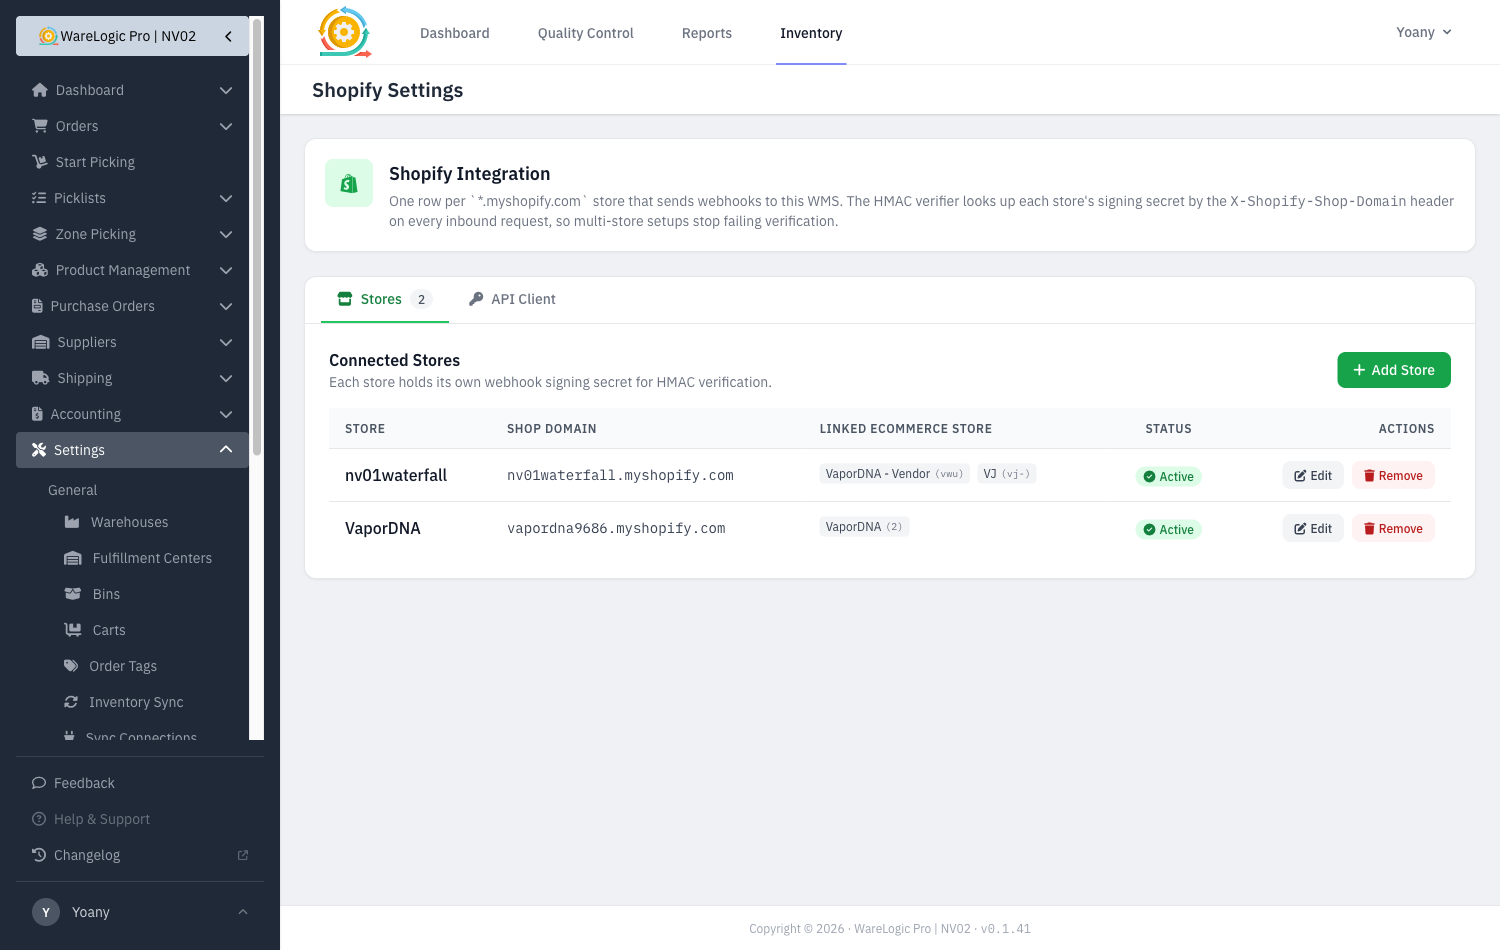This screenshot has width=1500, height=950.
Task: Click the SHOP DOMAIN column header
Action: pos(552,429)
